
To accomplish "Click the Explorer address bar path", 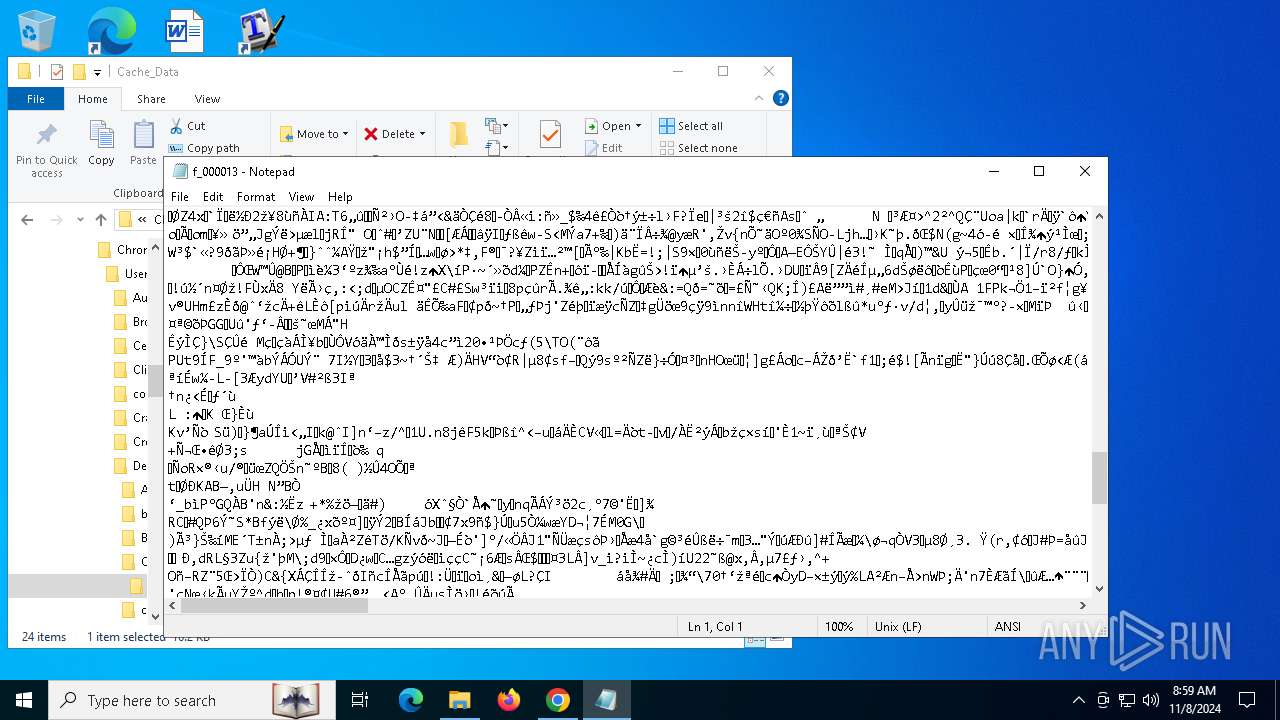I will click(x=140, y=220).
